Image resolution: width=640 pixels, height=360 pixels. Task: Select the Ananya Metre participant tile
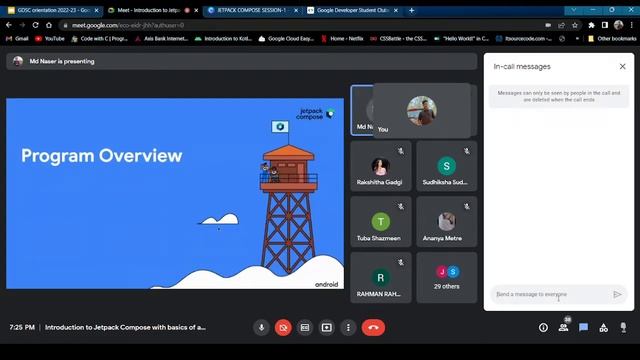click(x=447, y=222)
